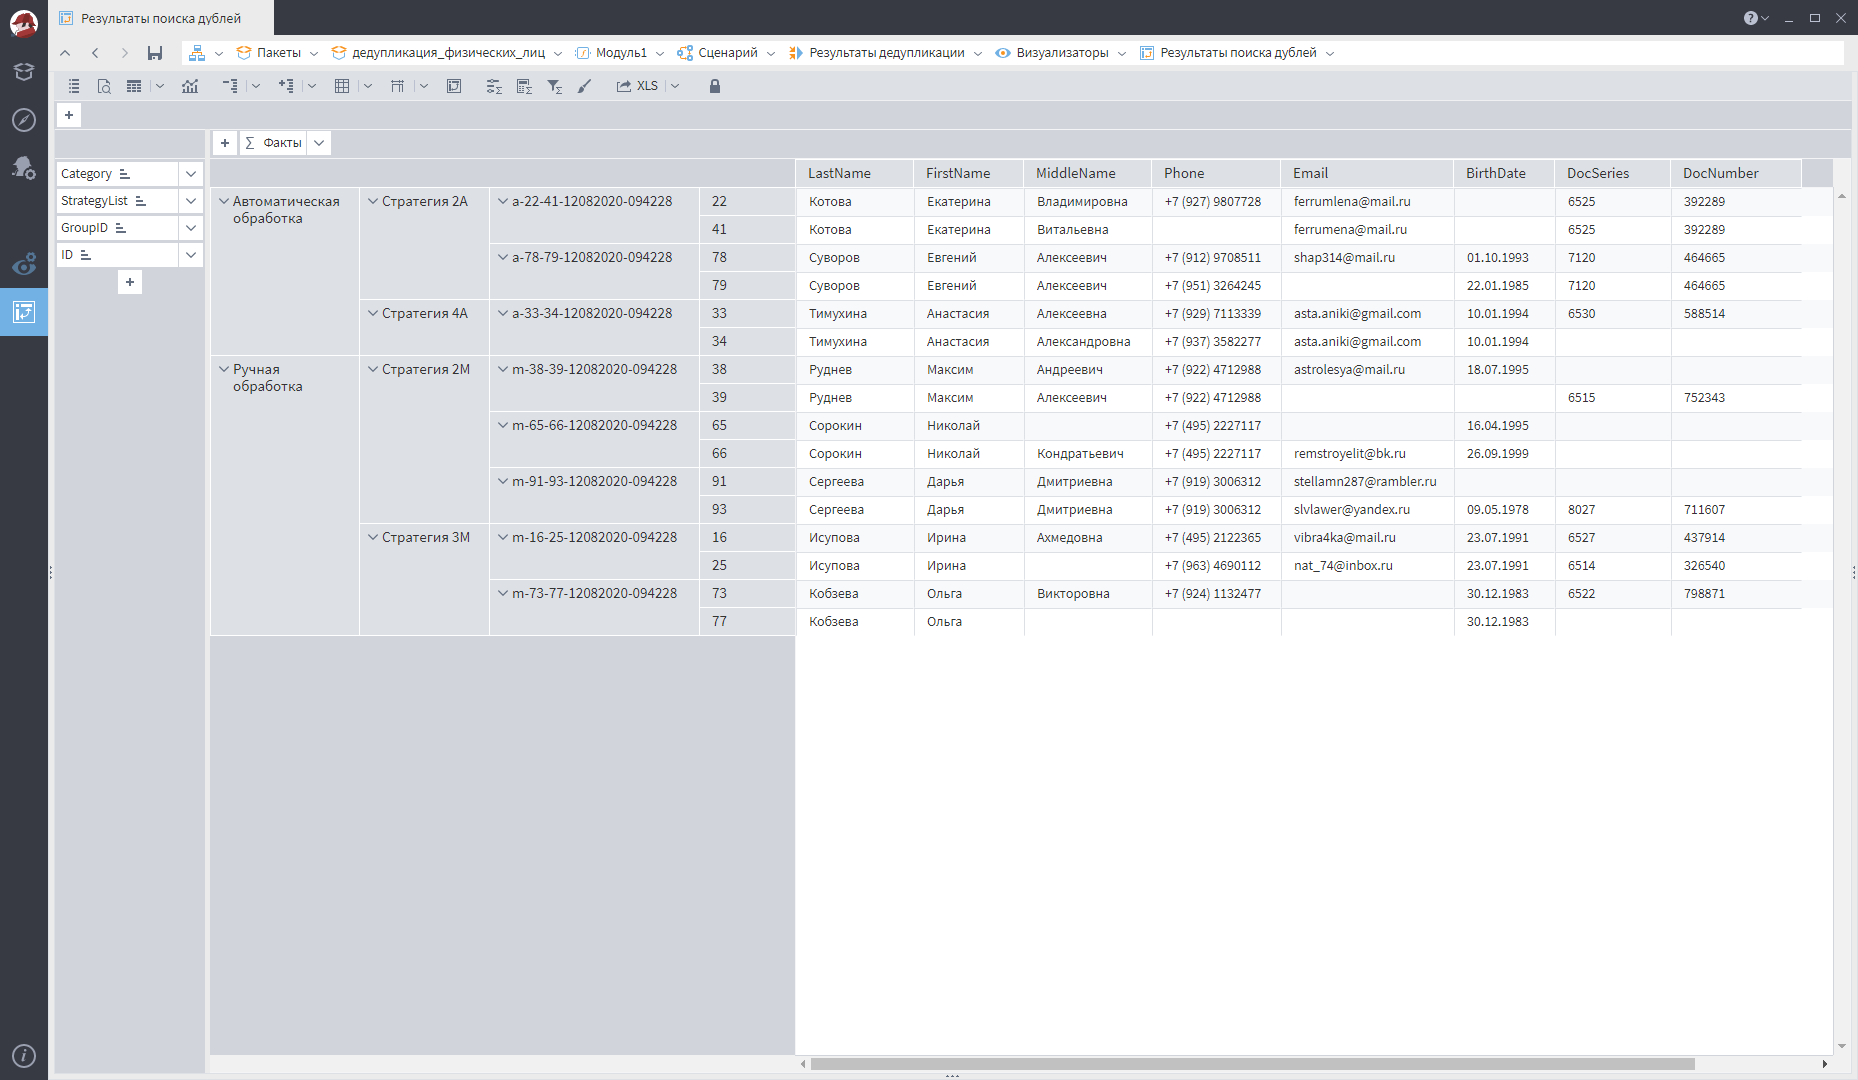Select the brush formatting icon in toolbar
Viewport: 1858px width, 1080px height.
coord(584,86)
